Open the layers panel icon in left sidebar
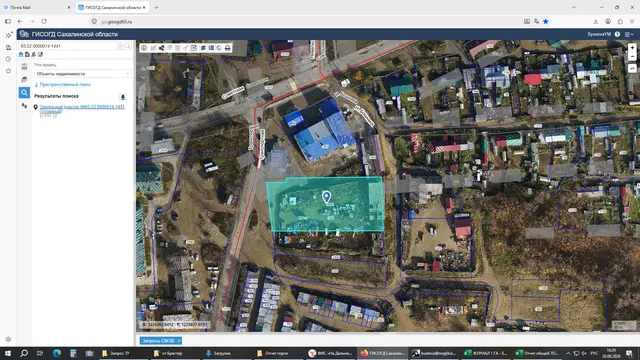 click(24, 80)
